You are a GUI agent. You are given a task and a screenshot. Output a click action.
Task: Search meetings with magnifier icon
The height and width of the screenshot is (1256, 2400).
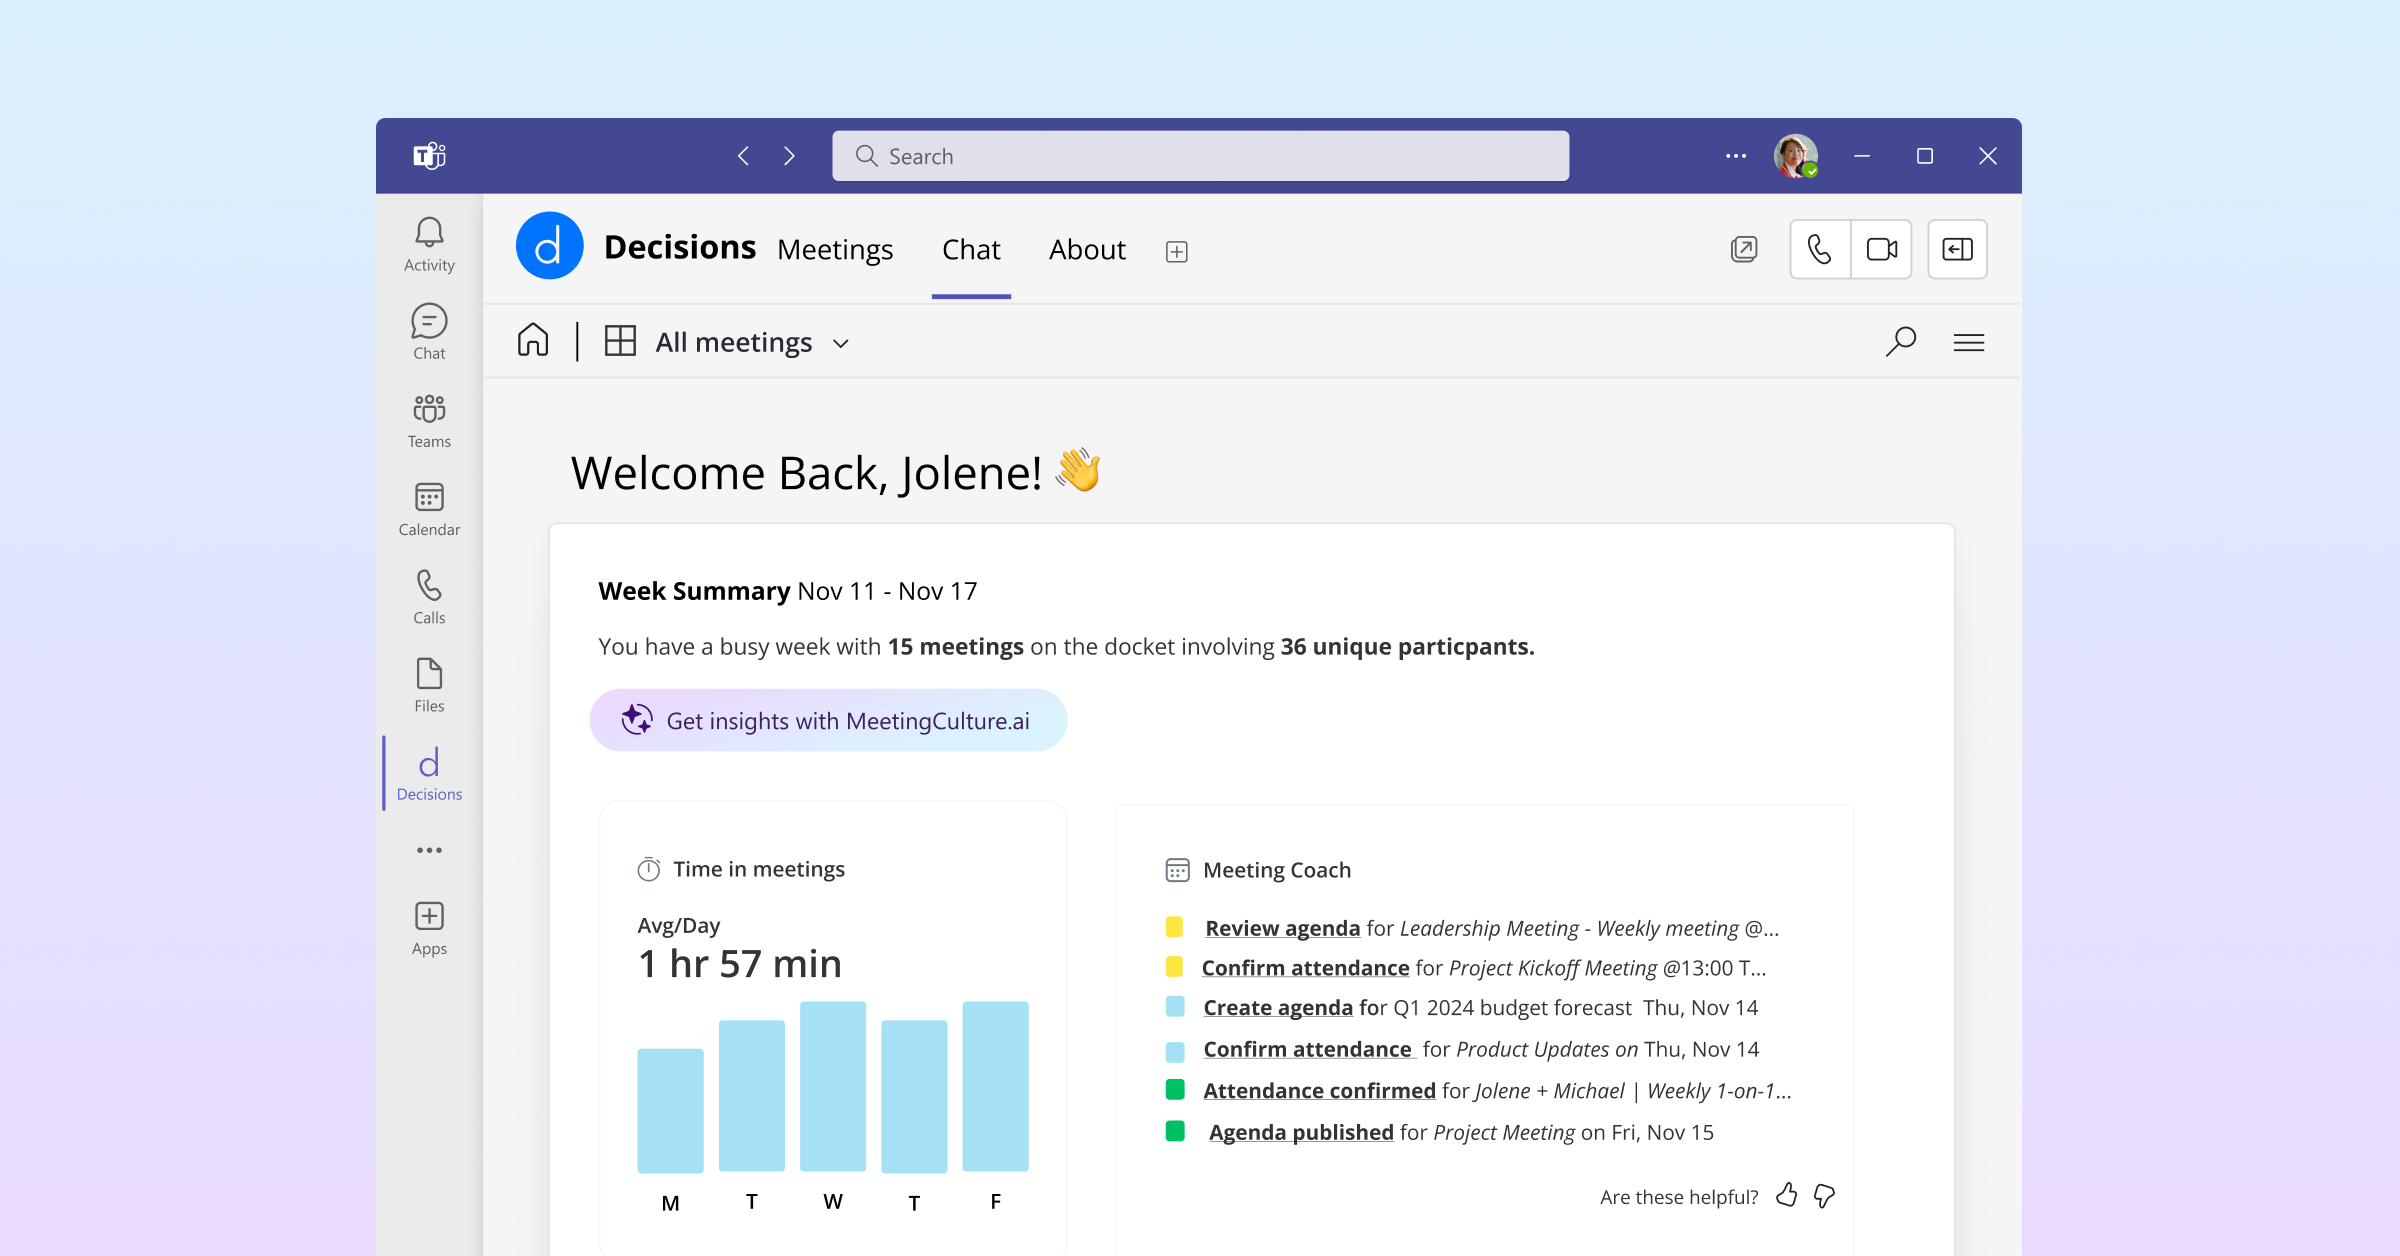[x=1900, y=342]
